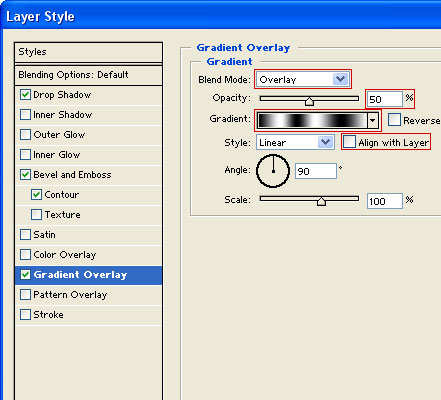
Task: Select the Stroke effect entry
Action: 89,315
